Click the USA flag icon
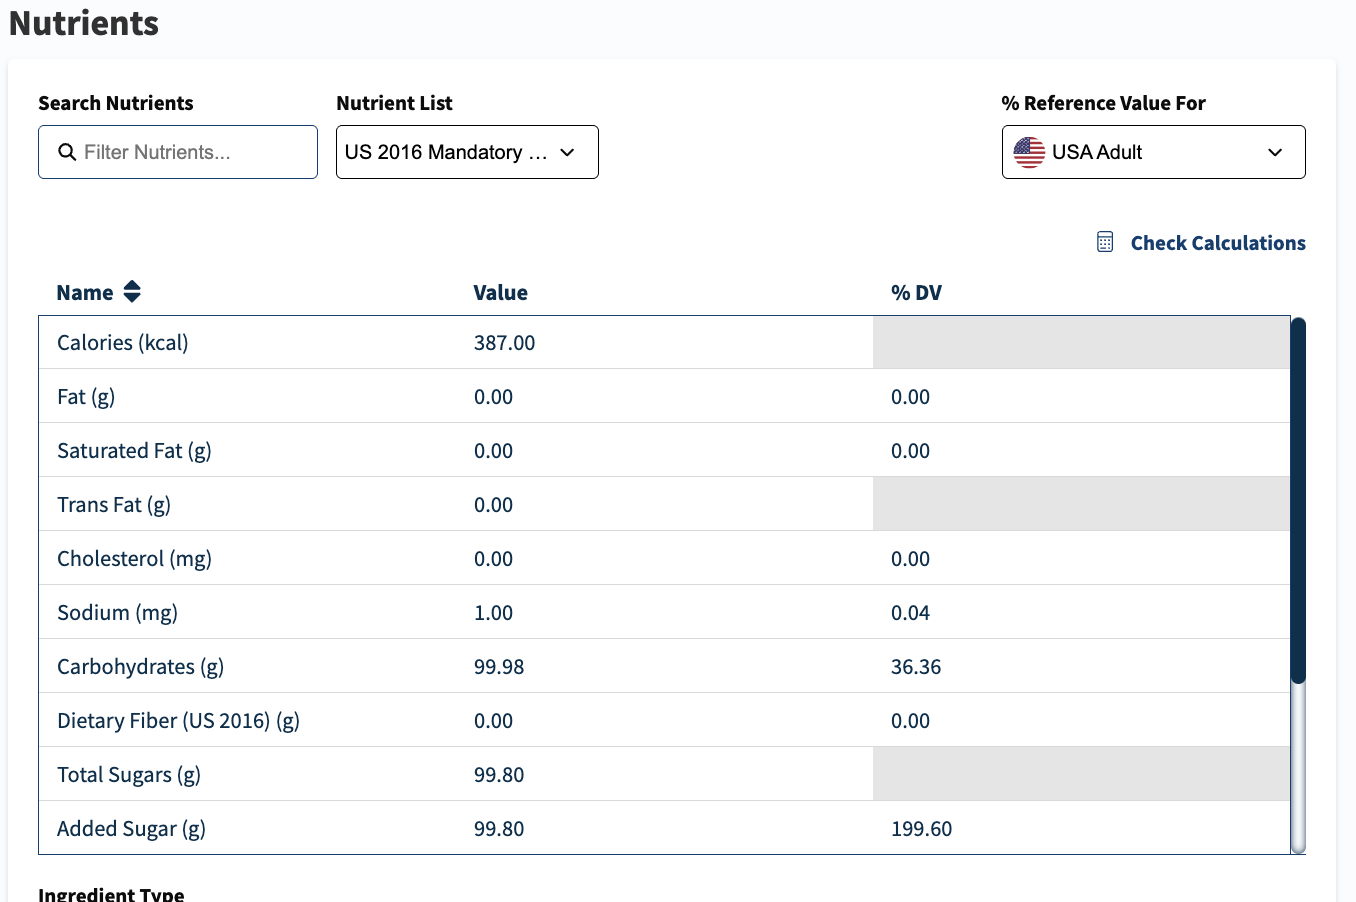This screenshot has height=902, width=1356. click(1029, 152)
